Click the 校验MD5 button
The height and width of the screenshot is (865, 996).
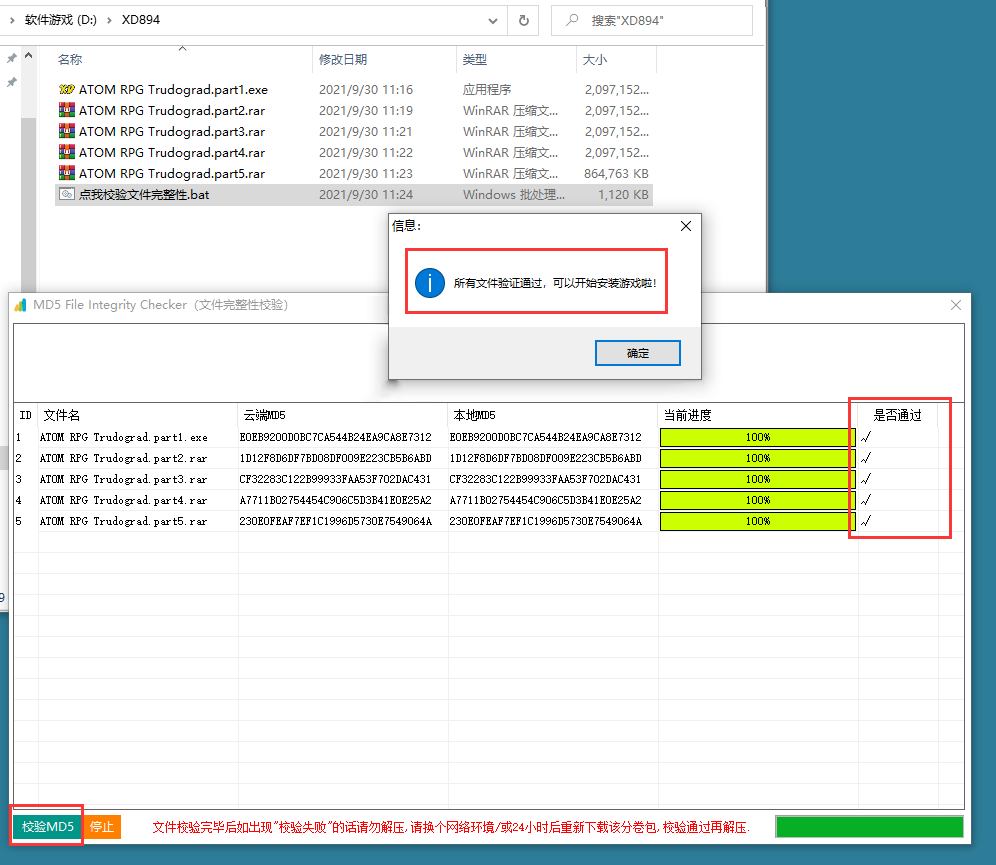pyautogui.click(x=48, y=827)
